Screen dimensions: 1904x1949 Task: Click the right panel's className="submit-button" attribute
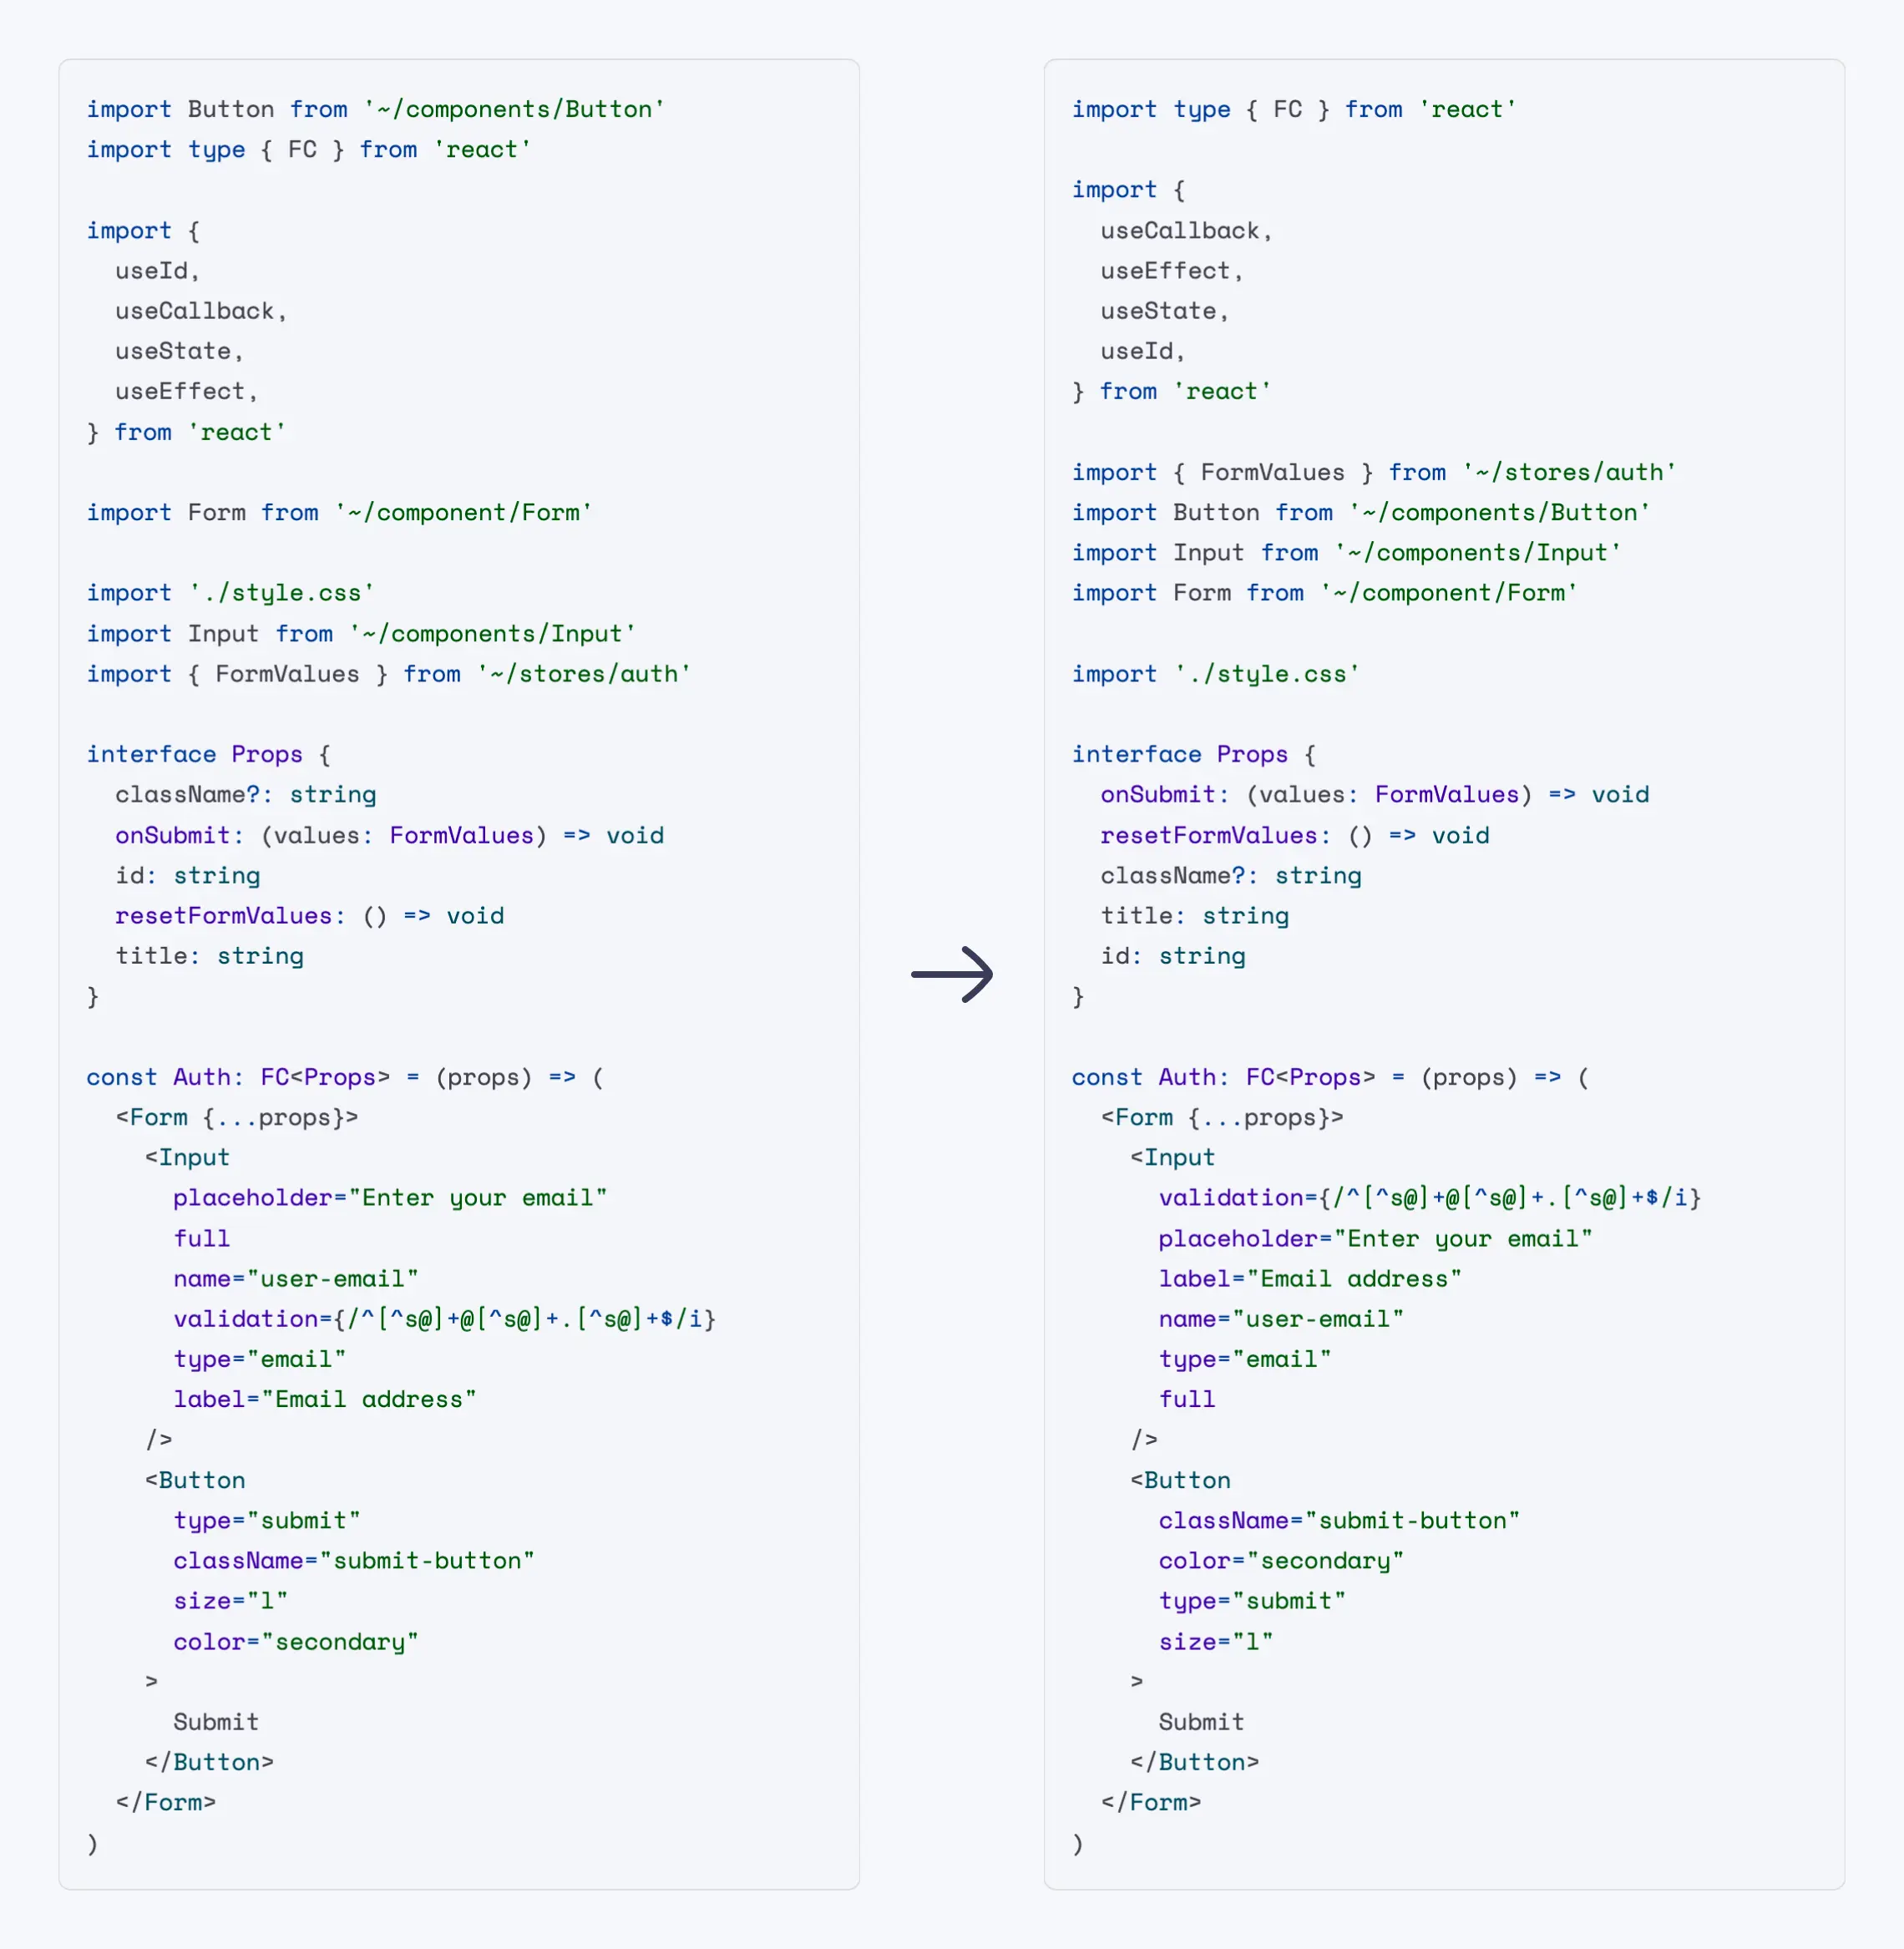click(1338, 1521)
